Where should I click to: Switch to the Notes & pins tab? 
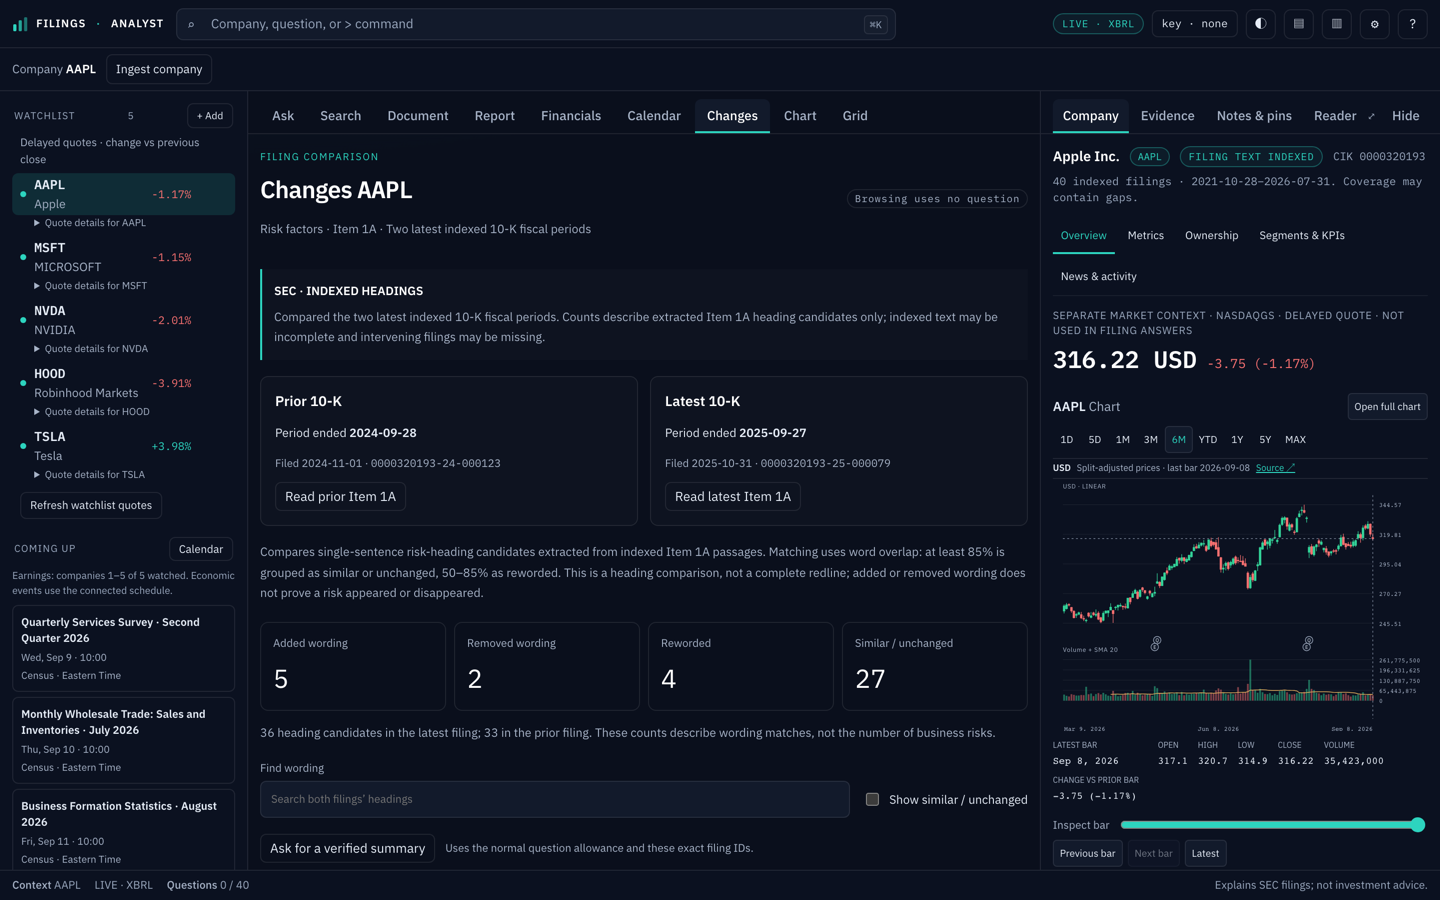(1254, 116)
